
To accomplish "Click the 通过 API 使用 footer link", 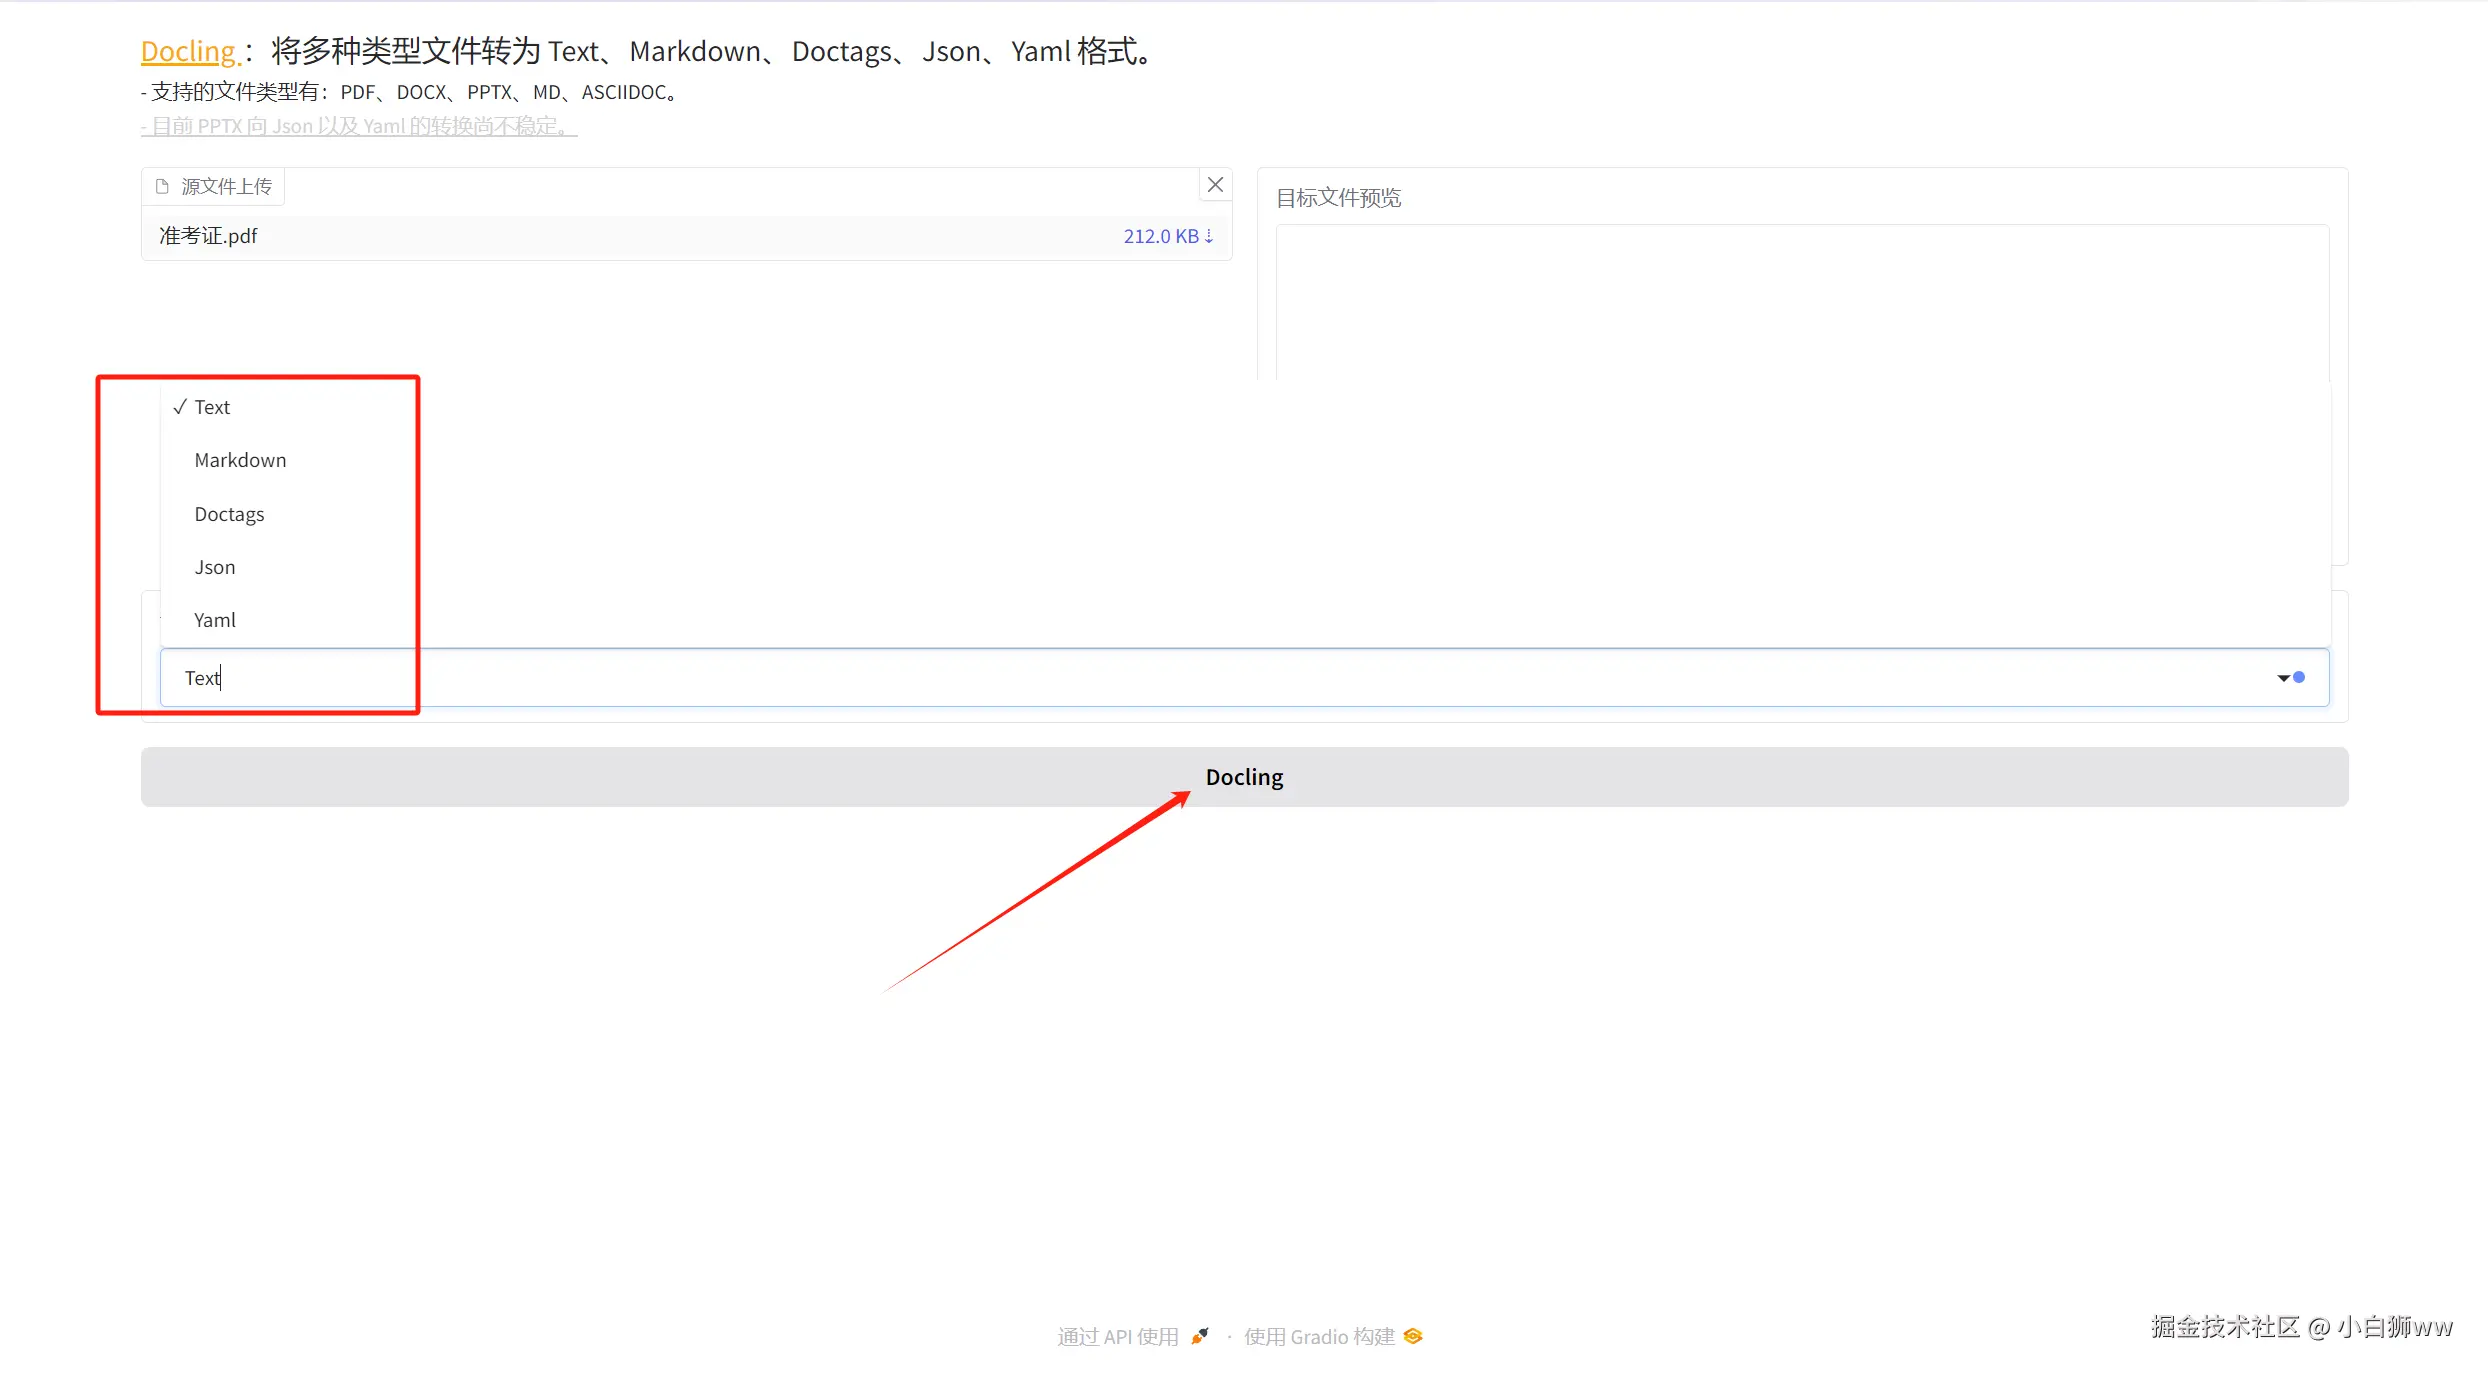I will 1118,1337.
